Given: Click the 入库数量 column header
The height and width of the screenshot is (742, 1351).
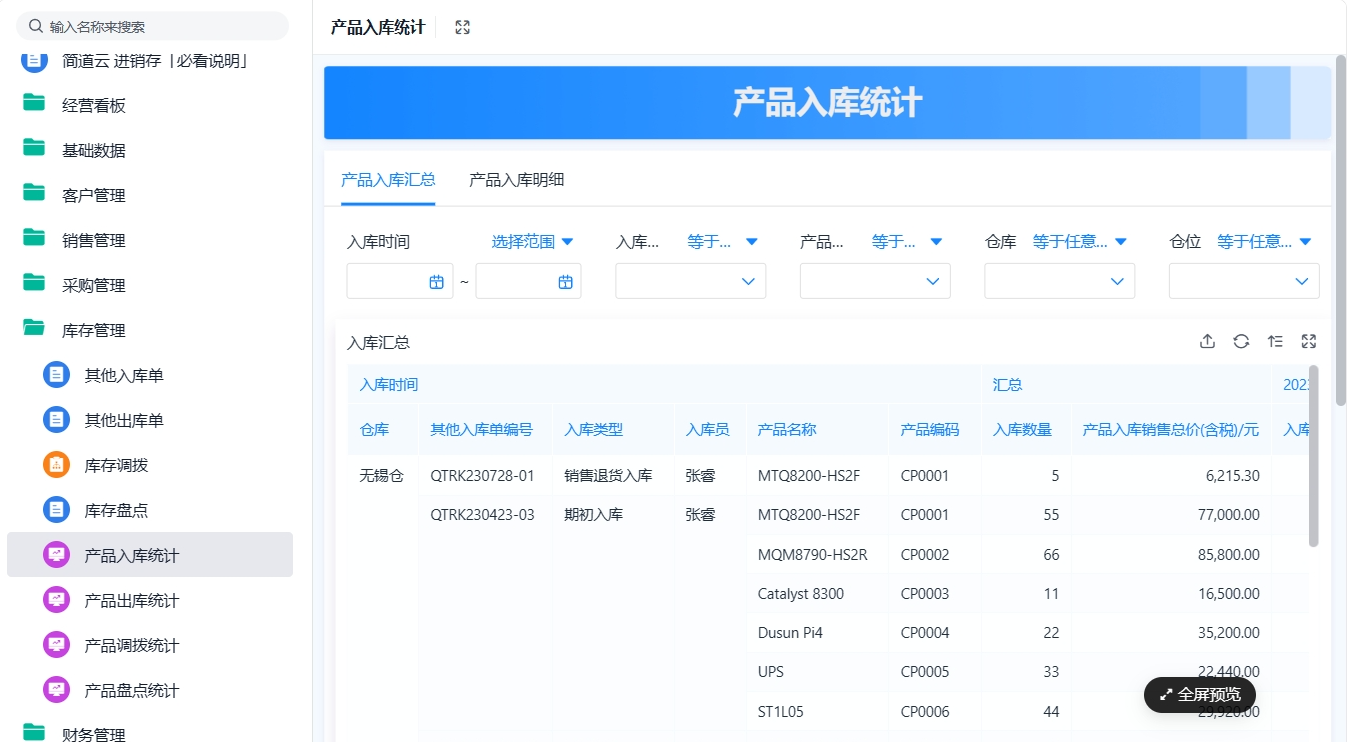Looking at the screenshot, I should [1022, 430].
